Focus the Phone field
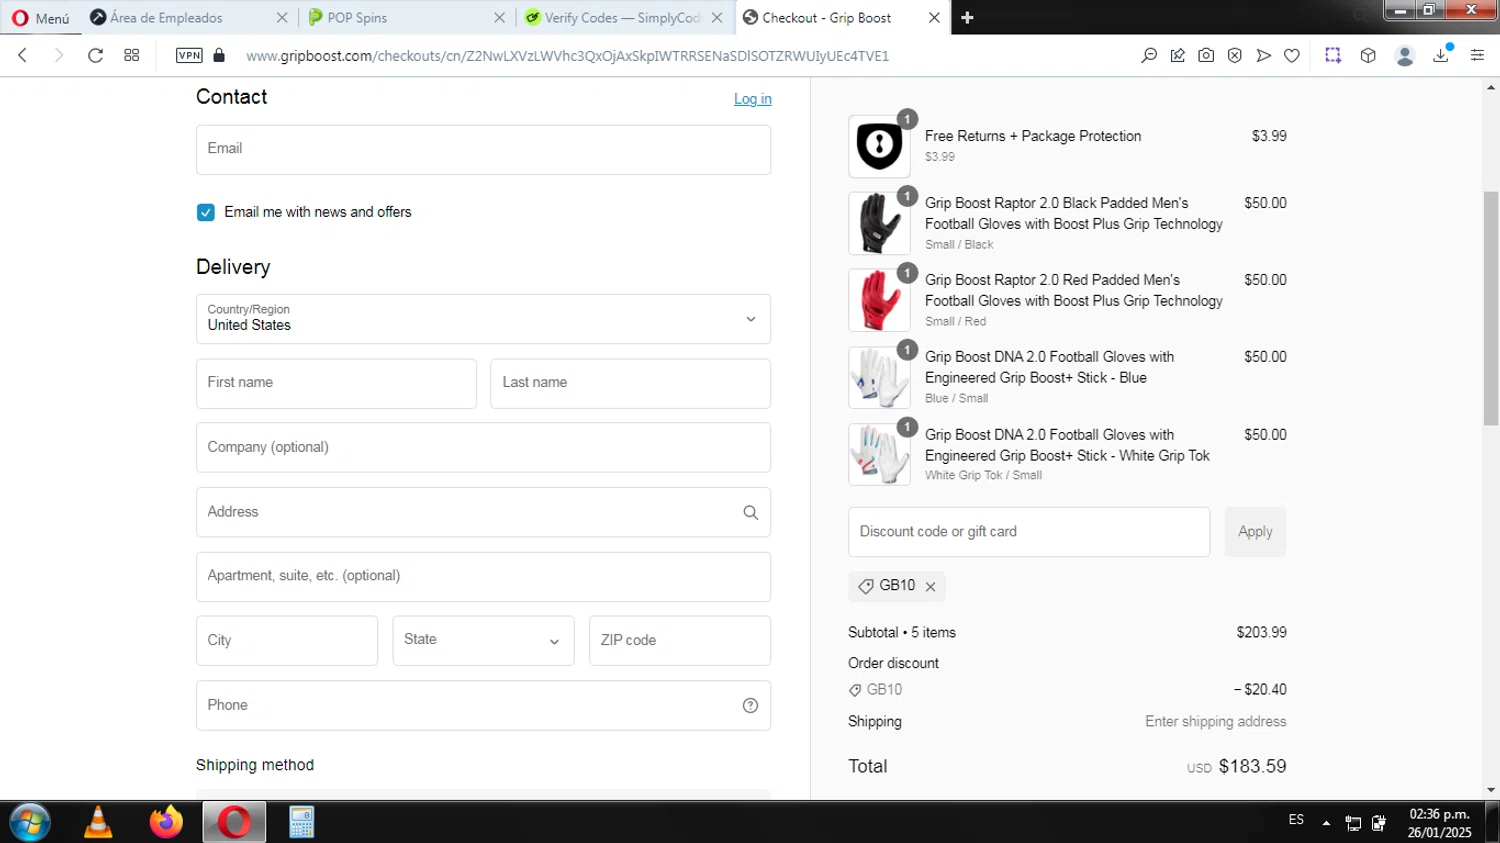The image size is (1500, 843). (x=483, y=706)
